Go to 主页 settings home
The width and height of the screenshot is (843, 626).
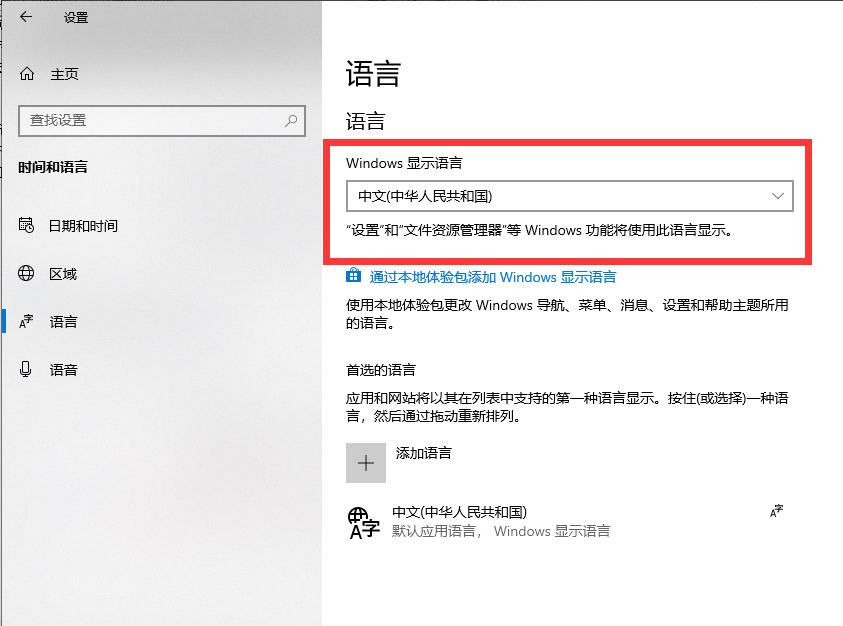[x=64, y=74]
